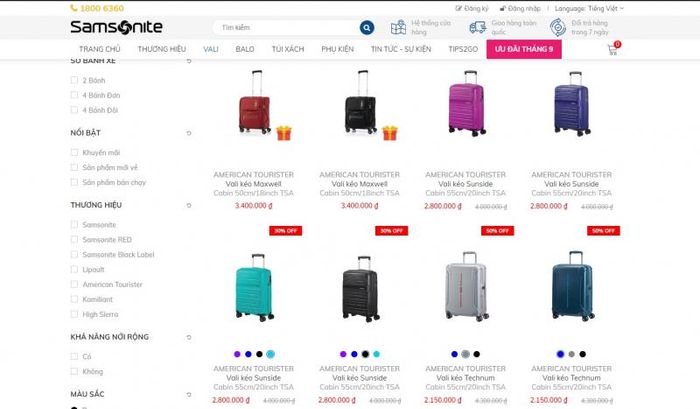
Task: Click the store system map icon
Action: pyautogui.click(x=398, y=27)
